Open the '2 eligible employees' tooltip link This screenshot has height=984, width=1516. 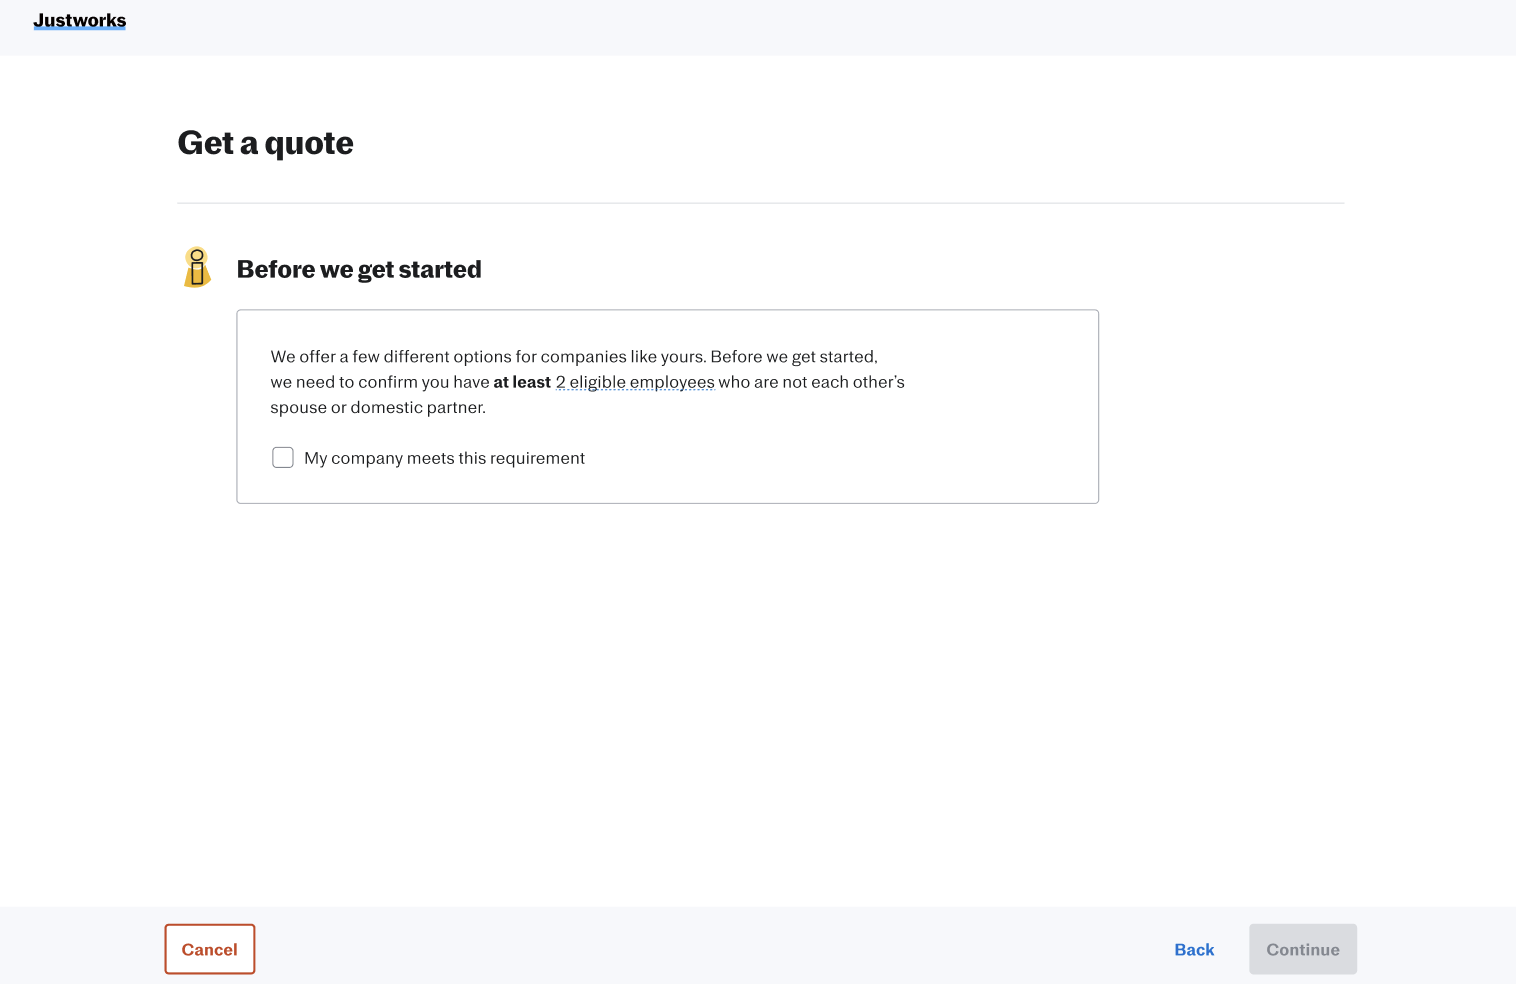pos(635,382)
